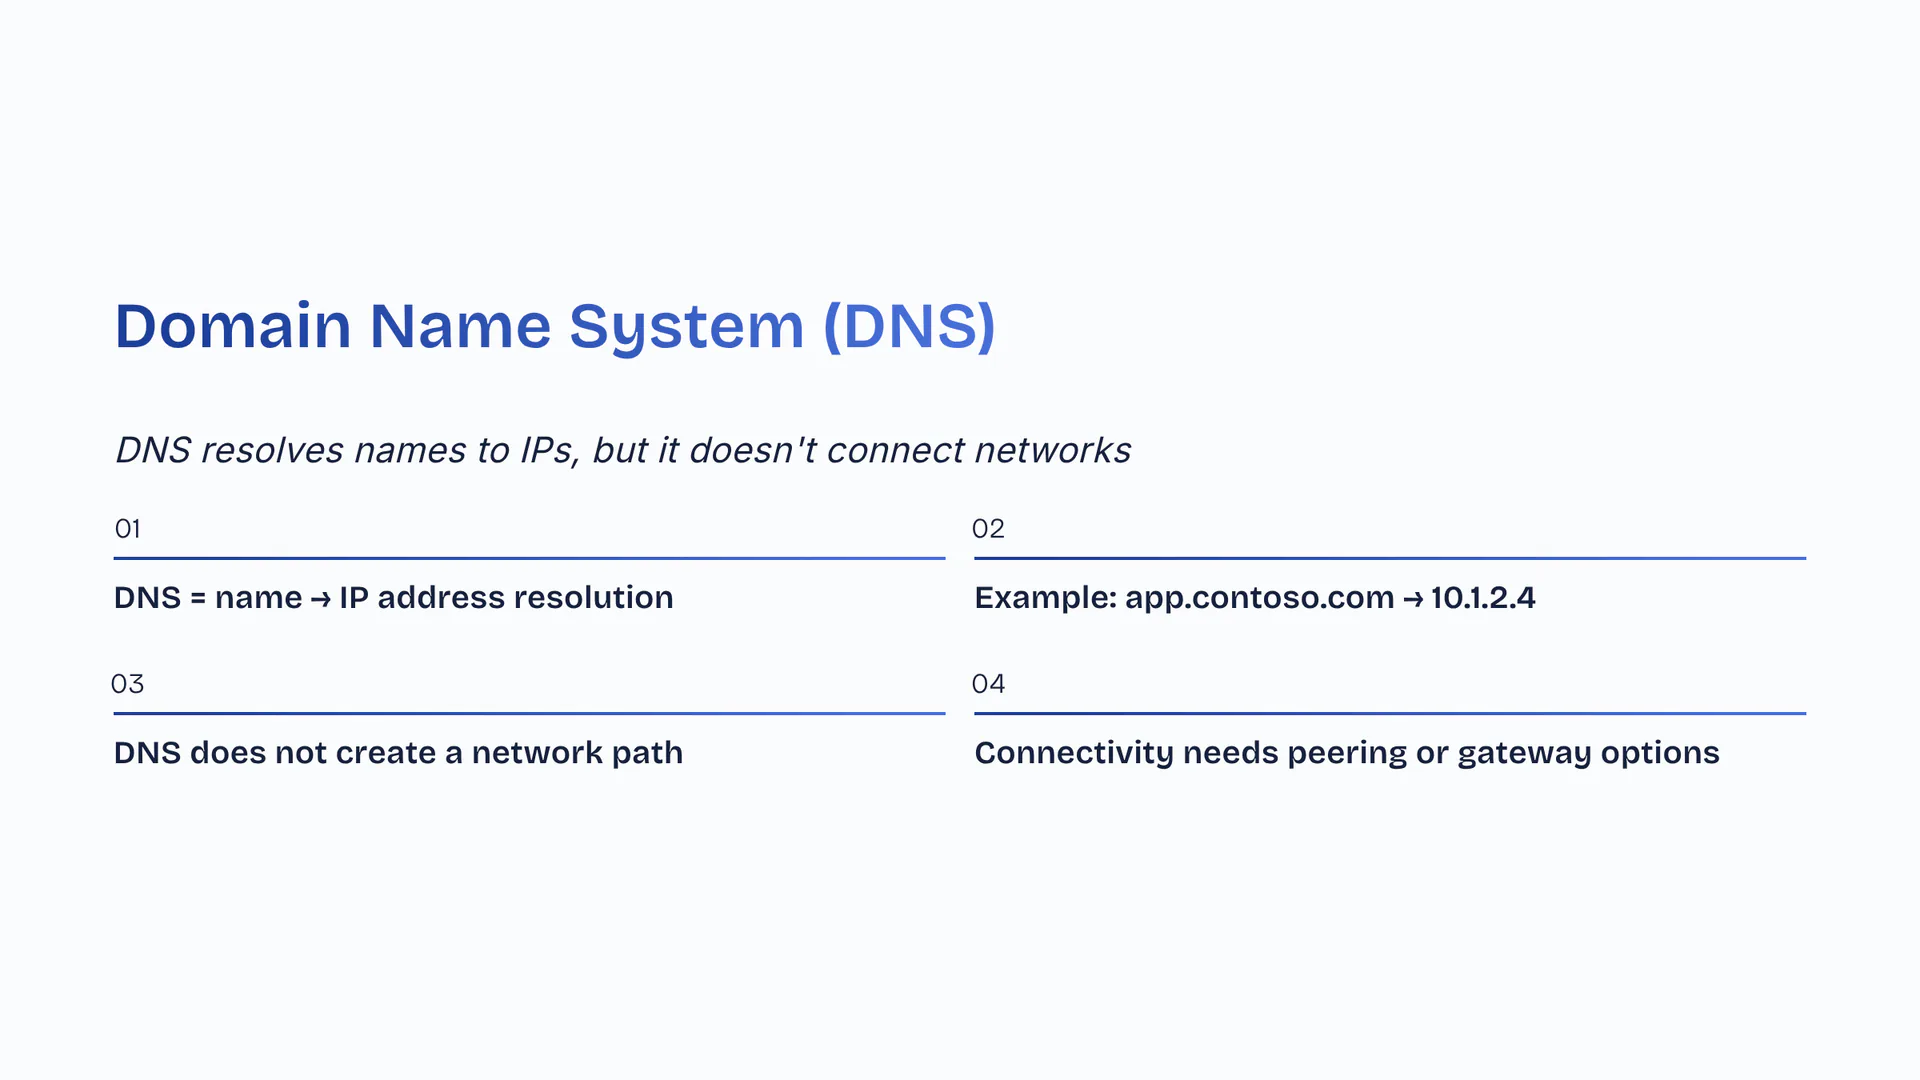Click the blue divider line under 02
This screenshot has height=1080, width=1920.
tap(1389, 558)
